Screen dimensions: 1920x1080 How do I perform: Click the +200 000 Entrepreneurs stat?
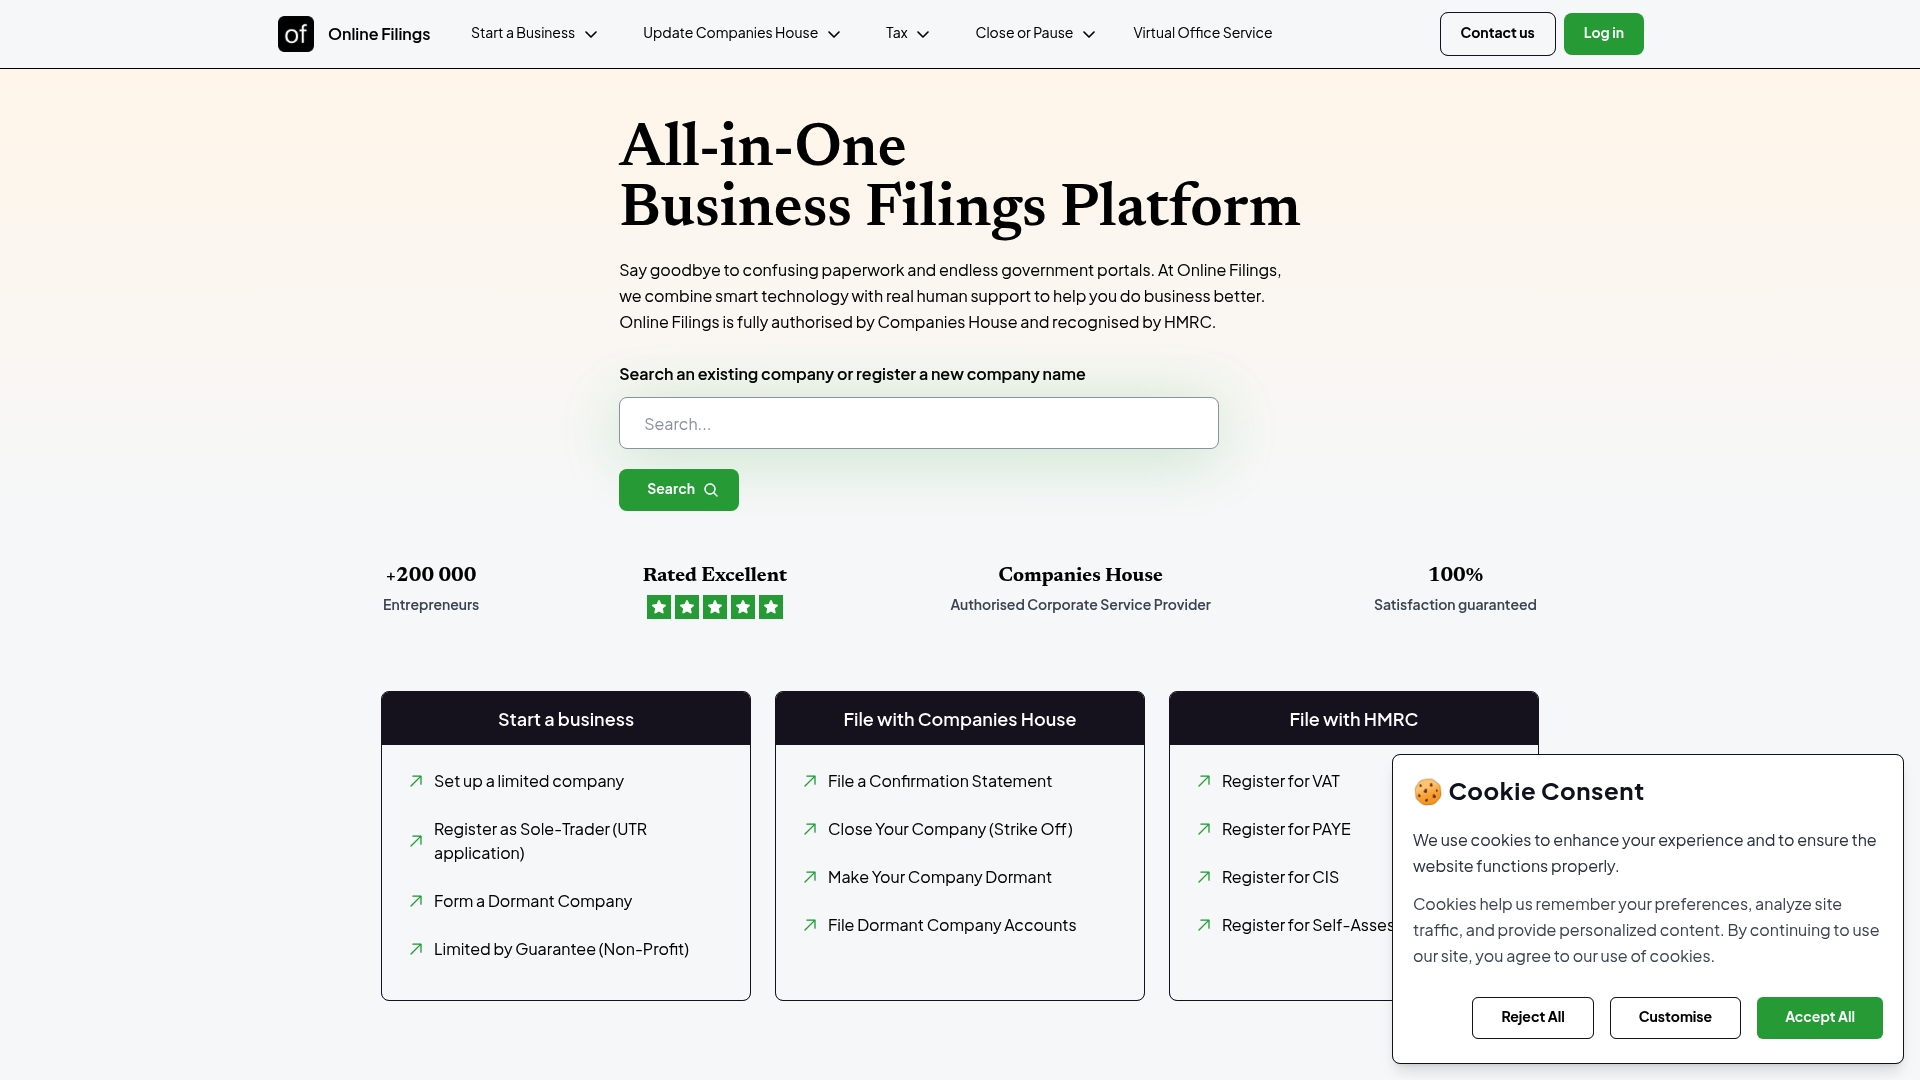click(431, 588)
